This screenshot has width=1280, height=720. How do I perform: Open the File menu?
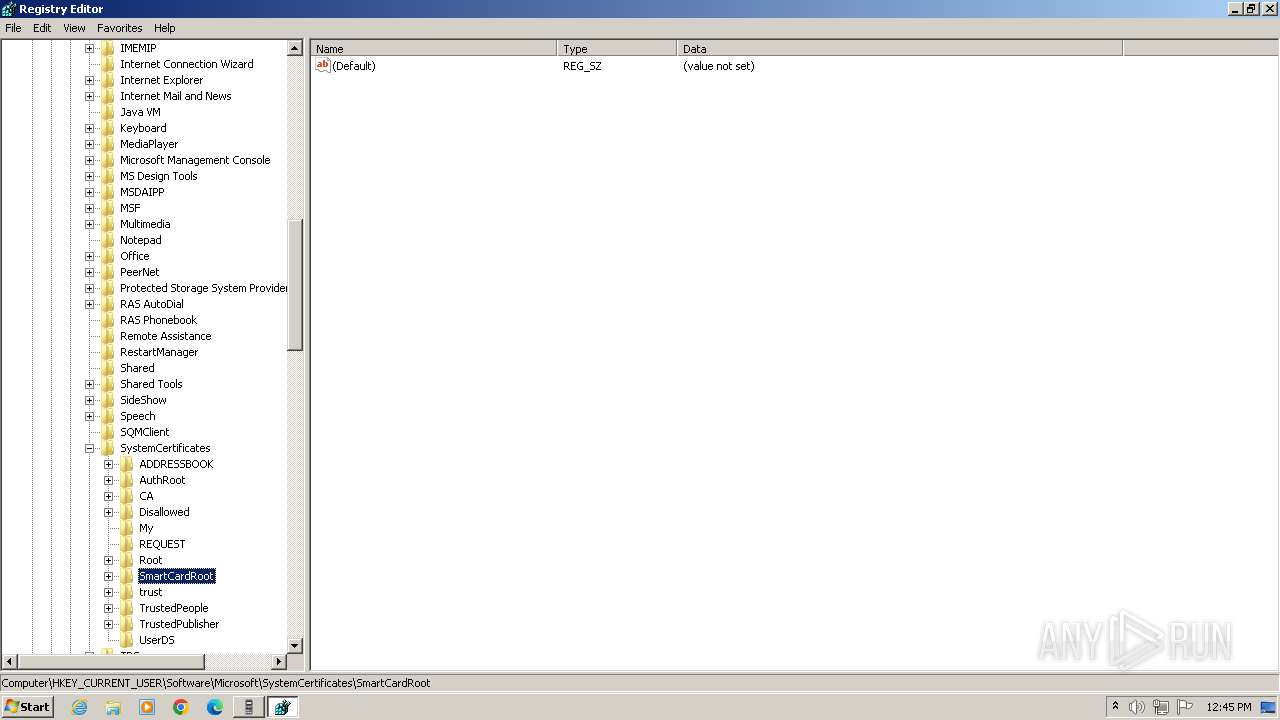click(x=13, y=28)
